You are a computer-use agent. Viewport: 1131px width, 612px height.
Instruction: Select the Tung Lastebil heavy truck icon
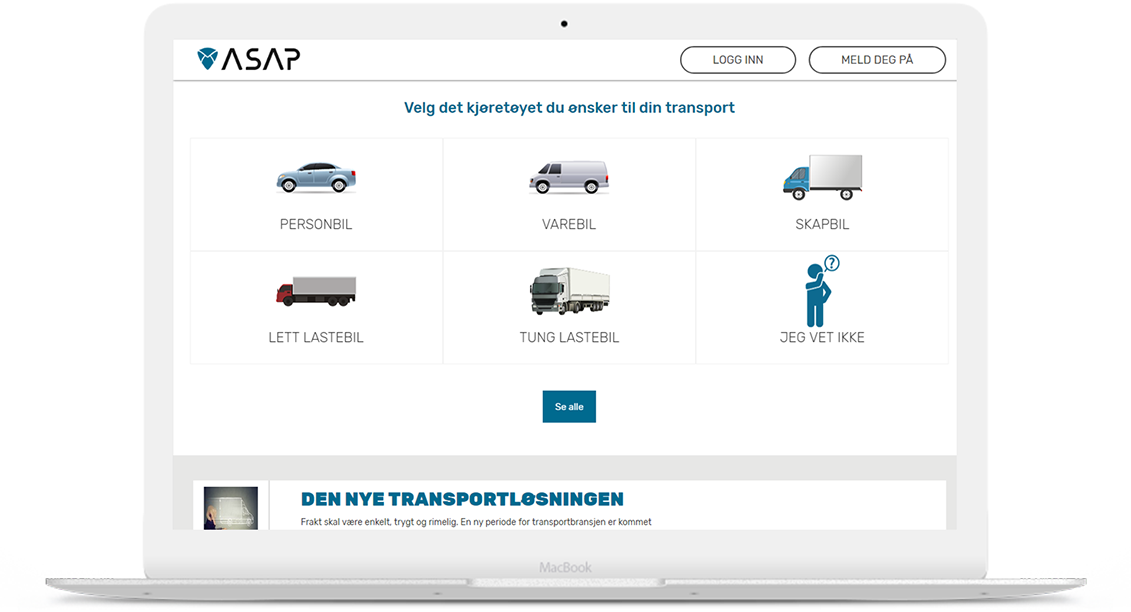tap(569, 289)
